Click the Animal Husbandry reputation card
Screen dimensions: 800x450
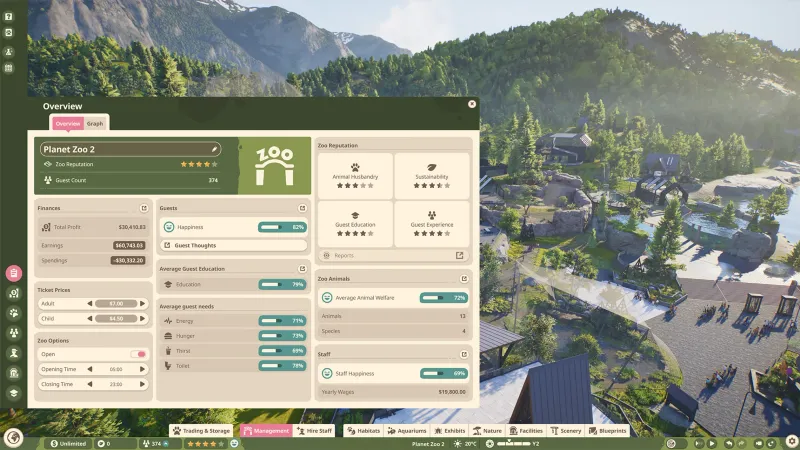(x=355, y=176)
